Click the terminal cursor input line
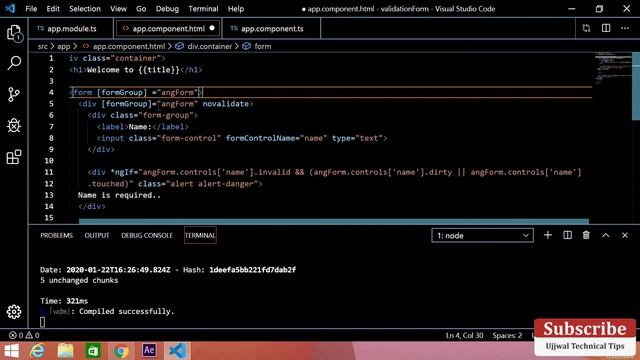This screenshot has height=360, width=640. [42, 322]
